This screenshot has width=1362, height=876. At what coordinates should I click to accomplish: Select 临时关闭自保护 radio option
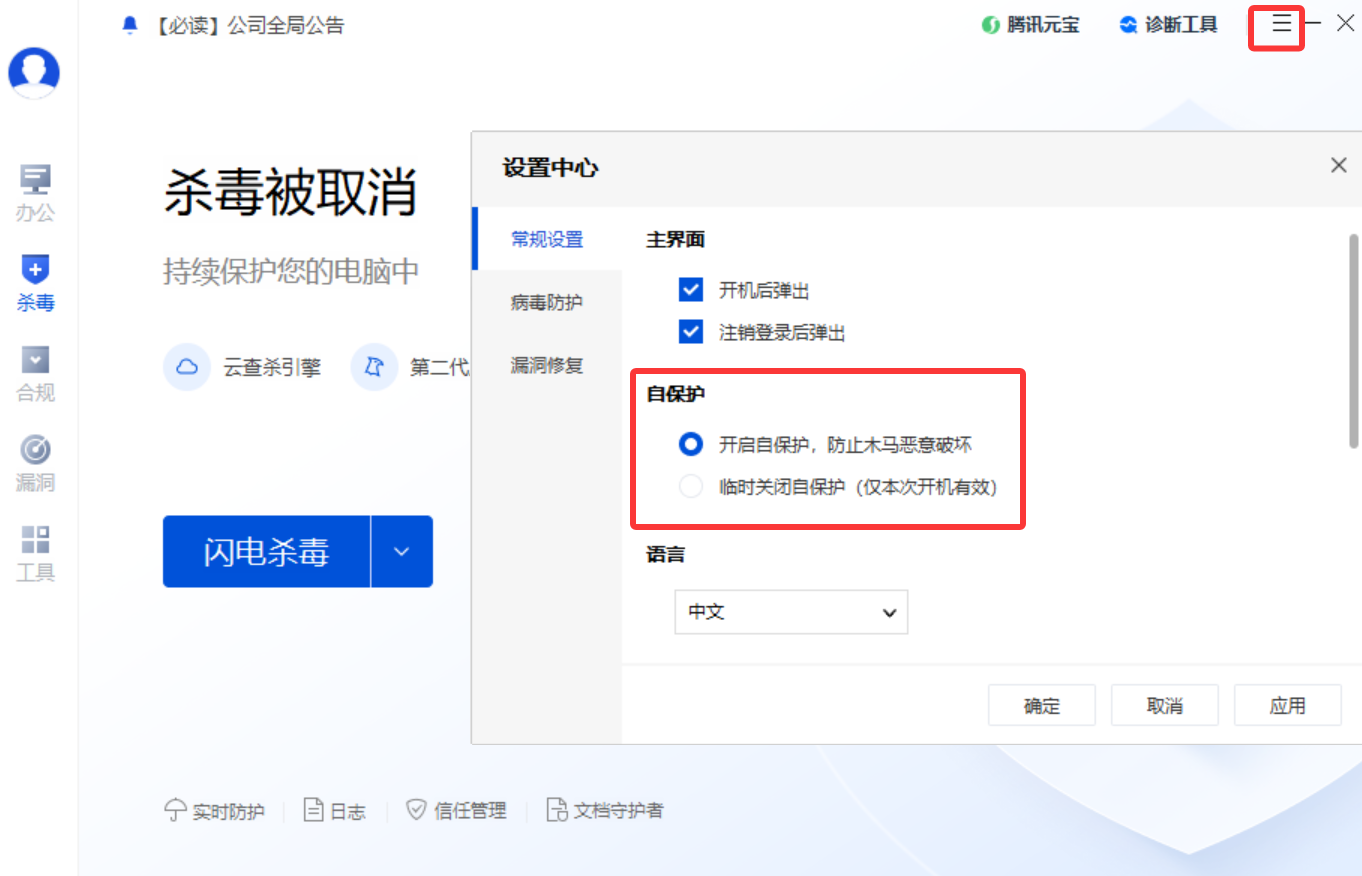point(691,487)
